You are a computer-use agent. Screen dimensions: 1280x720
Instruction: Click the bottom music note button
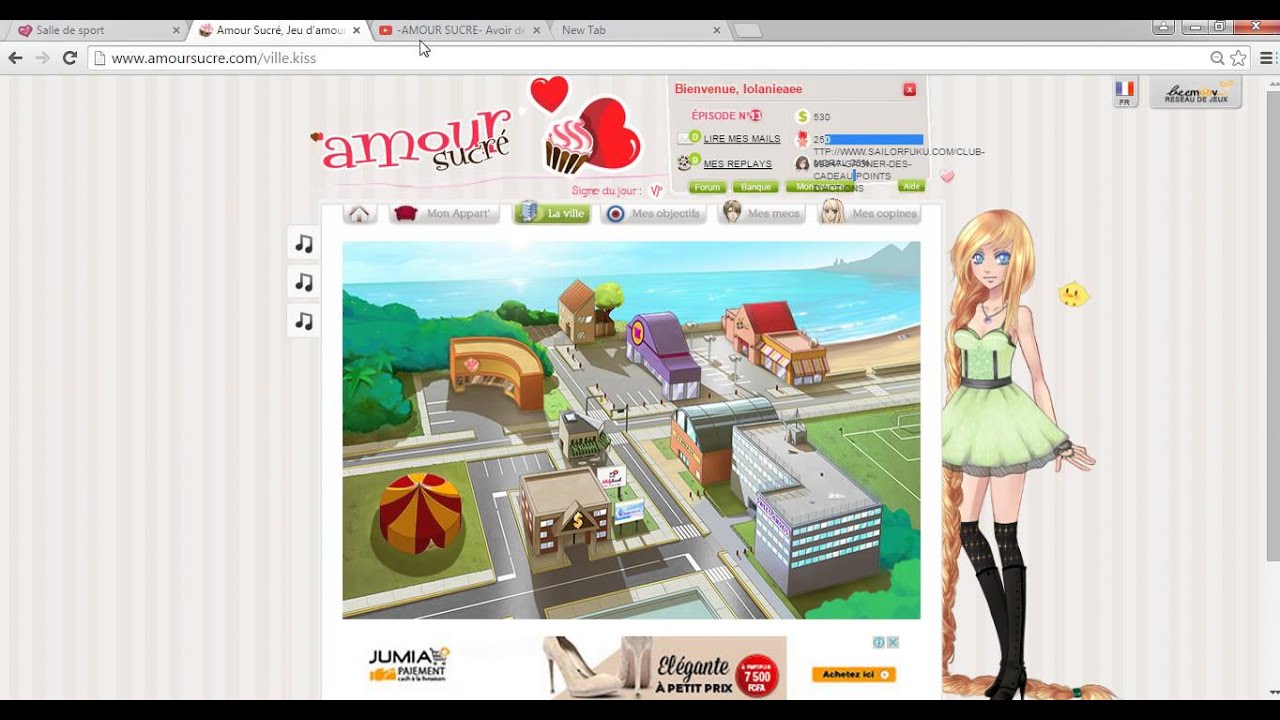click(304, 321)
